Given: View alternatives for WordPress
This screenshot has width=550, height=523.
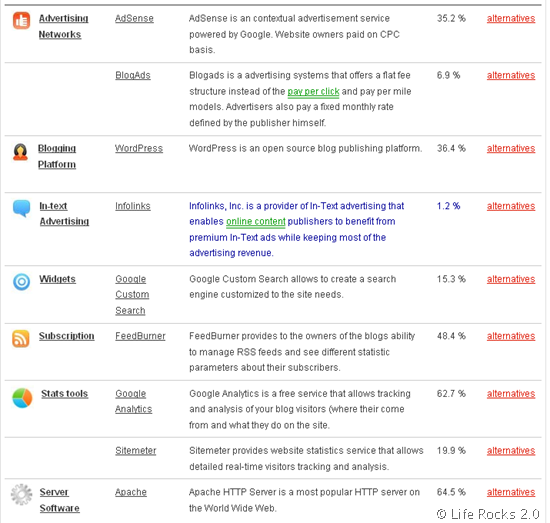Looking at the screenshot, I should click(x=511, y=148).
